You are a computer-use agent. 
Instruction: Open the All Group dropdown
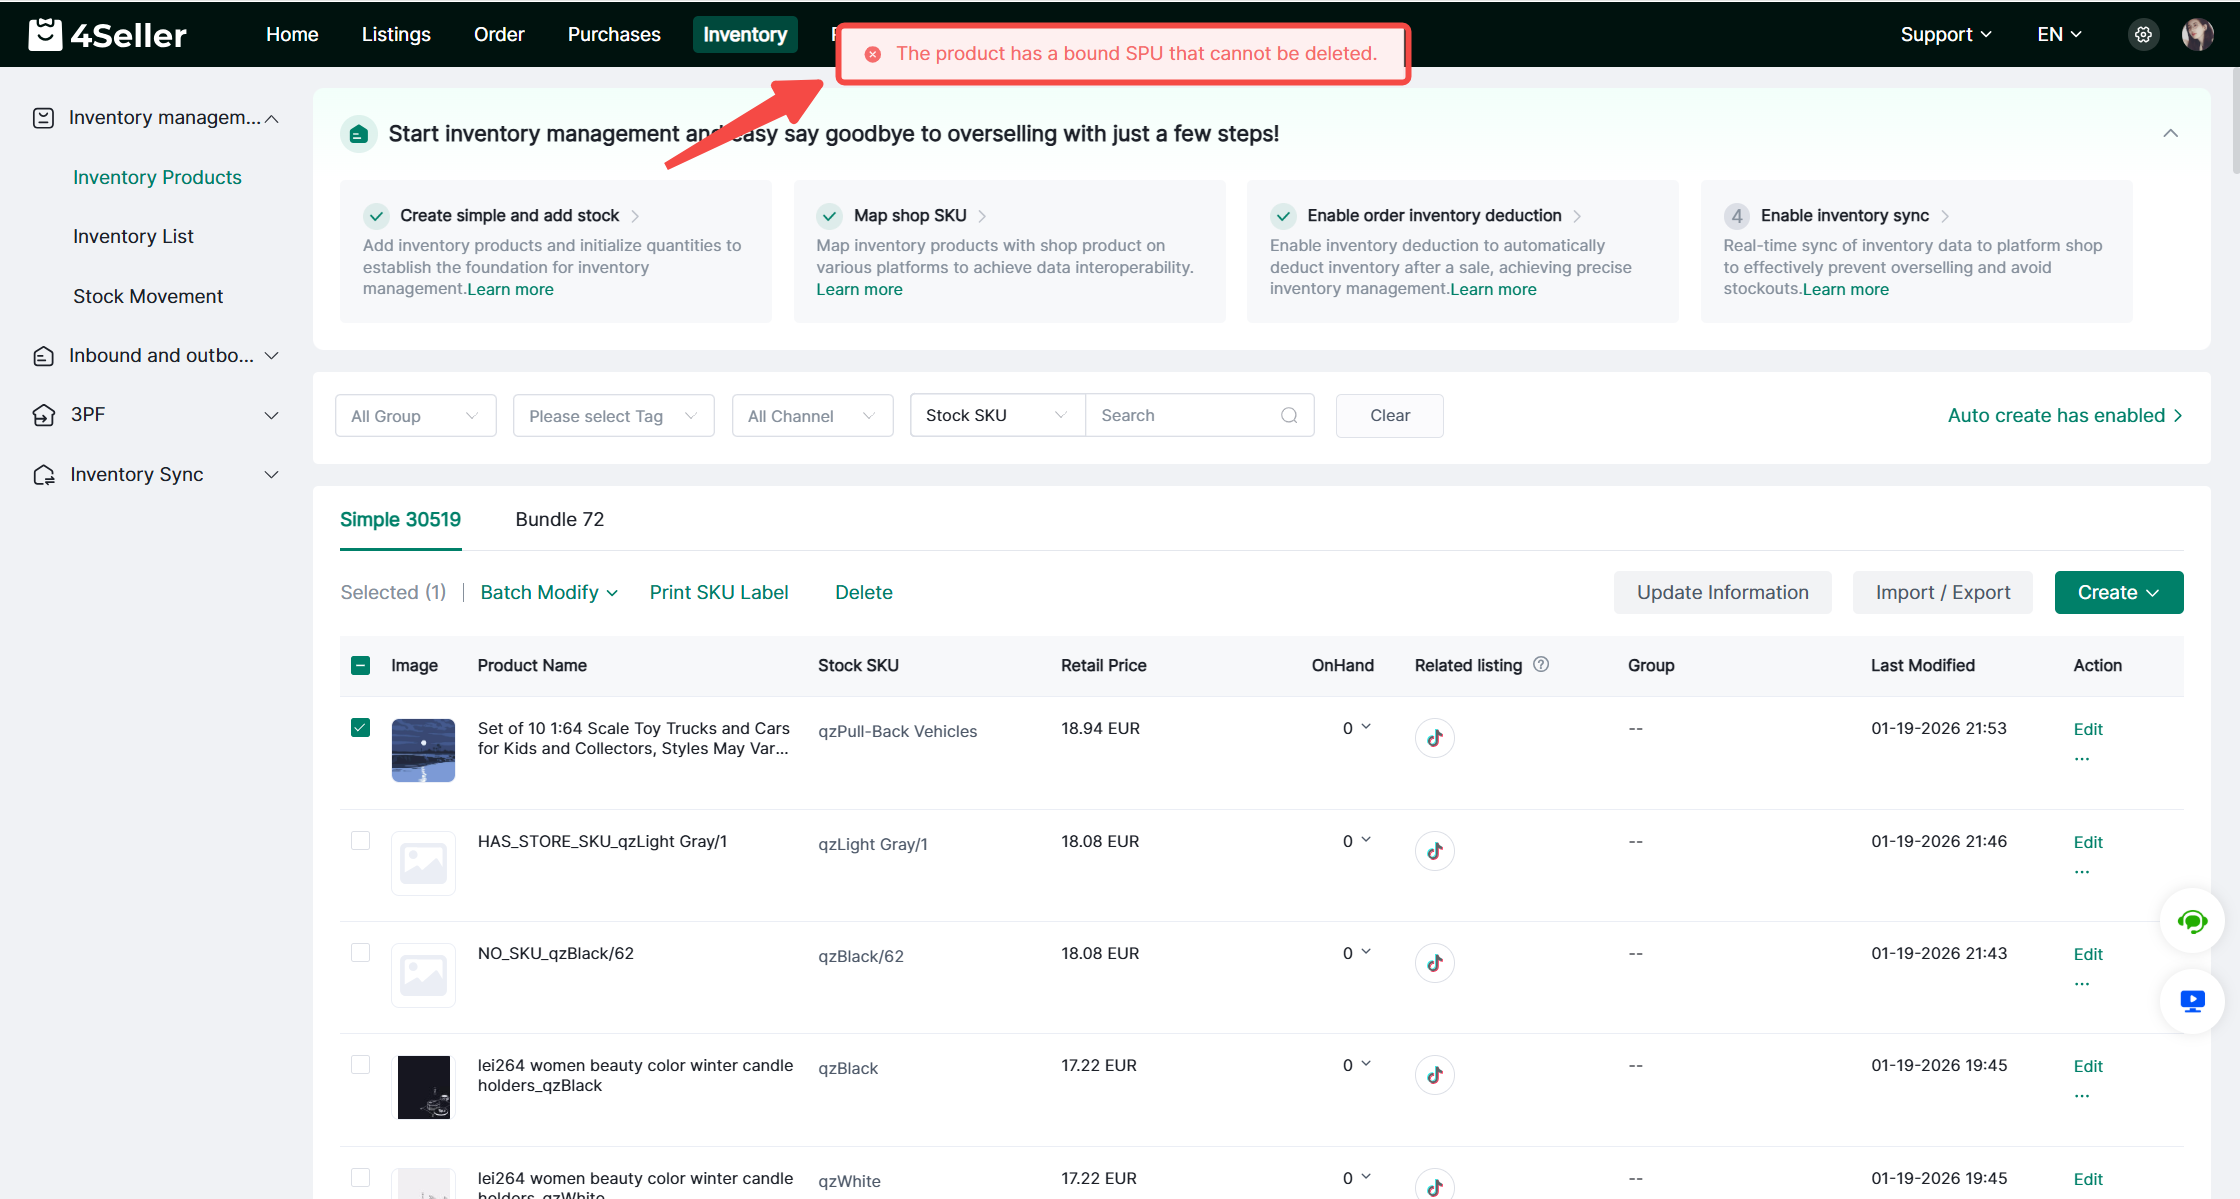[x=415, y=416]
